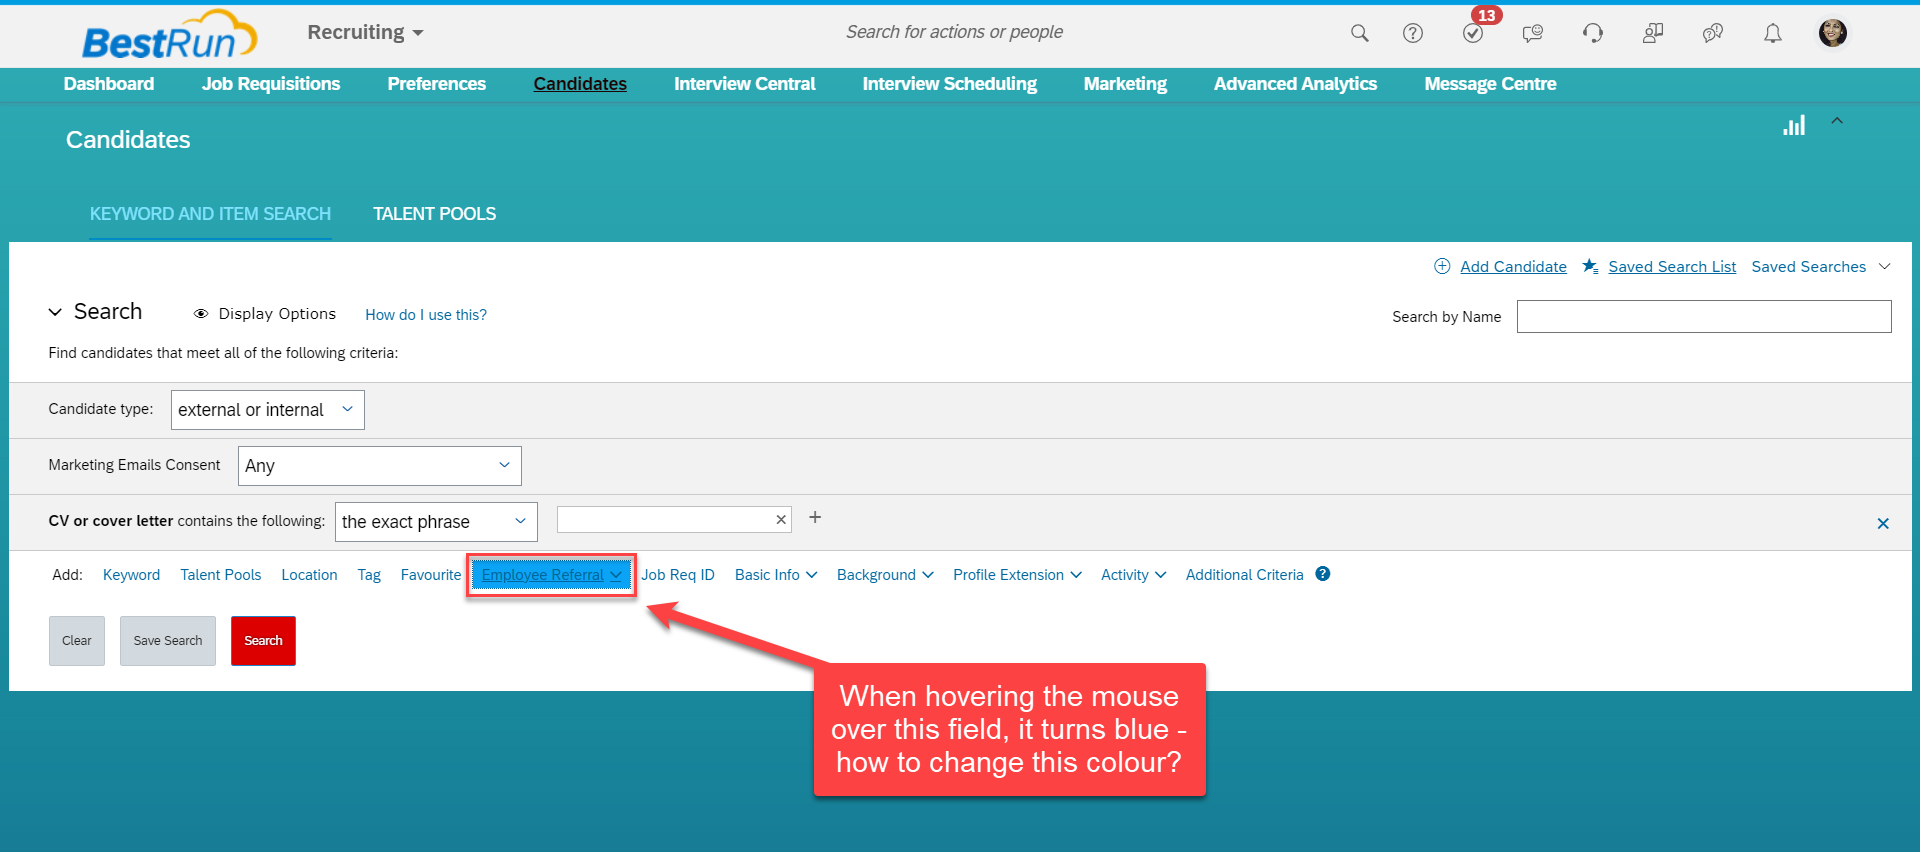Open Interview Central
Viewport: 1920px width, 852px height.
click(x=745, y=84)
